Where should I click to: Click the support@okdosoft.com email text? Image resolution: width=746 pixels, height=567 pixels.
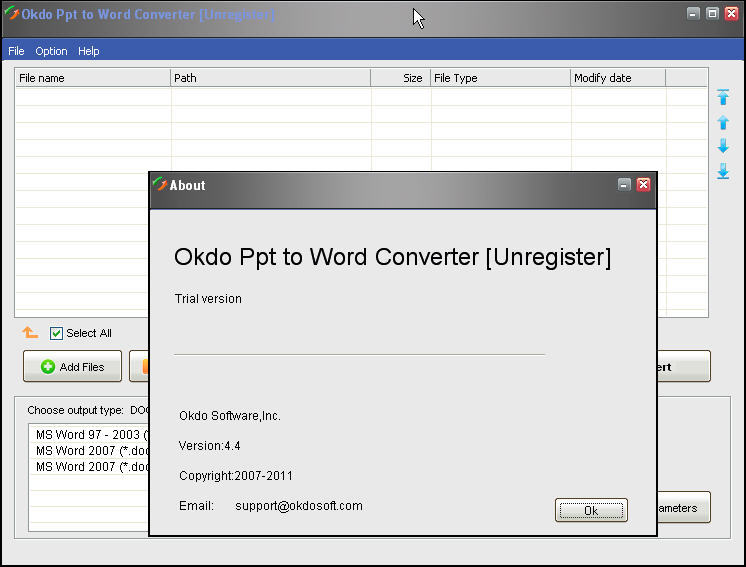coord(299,506)
